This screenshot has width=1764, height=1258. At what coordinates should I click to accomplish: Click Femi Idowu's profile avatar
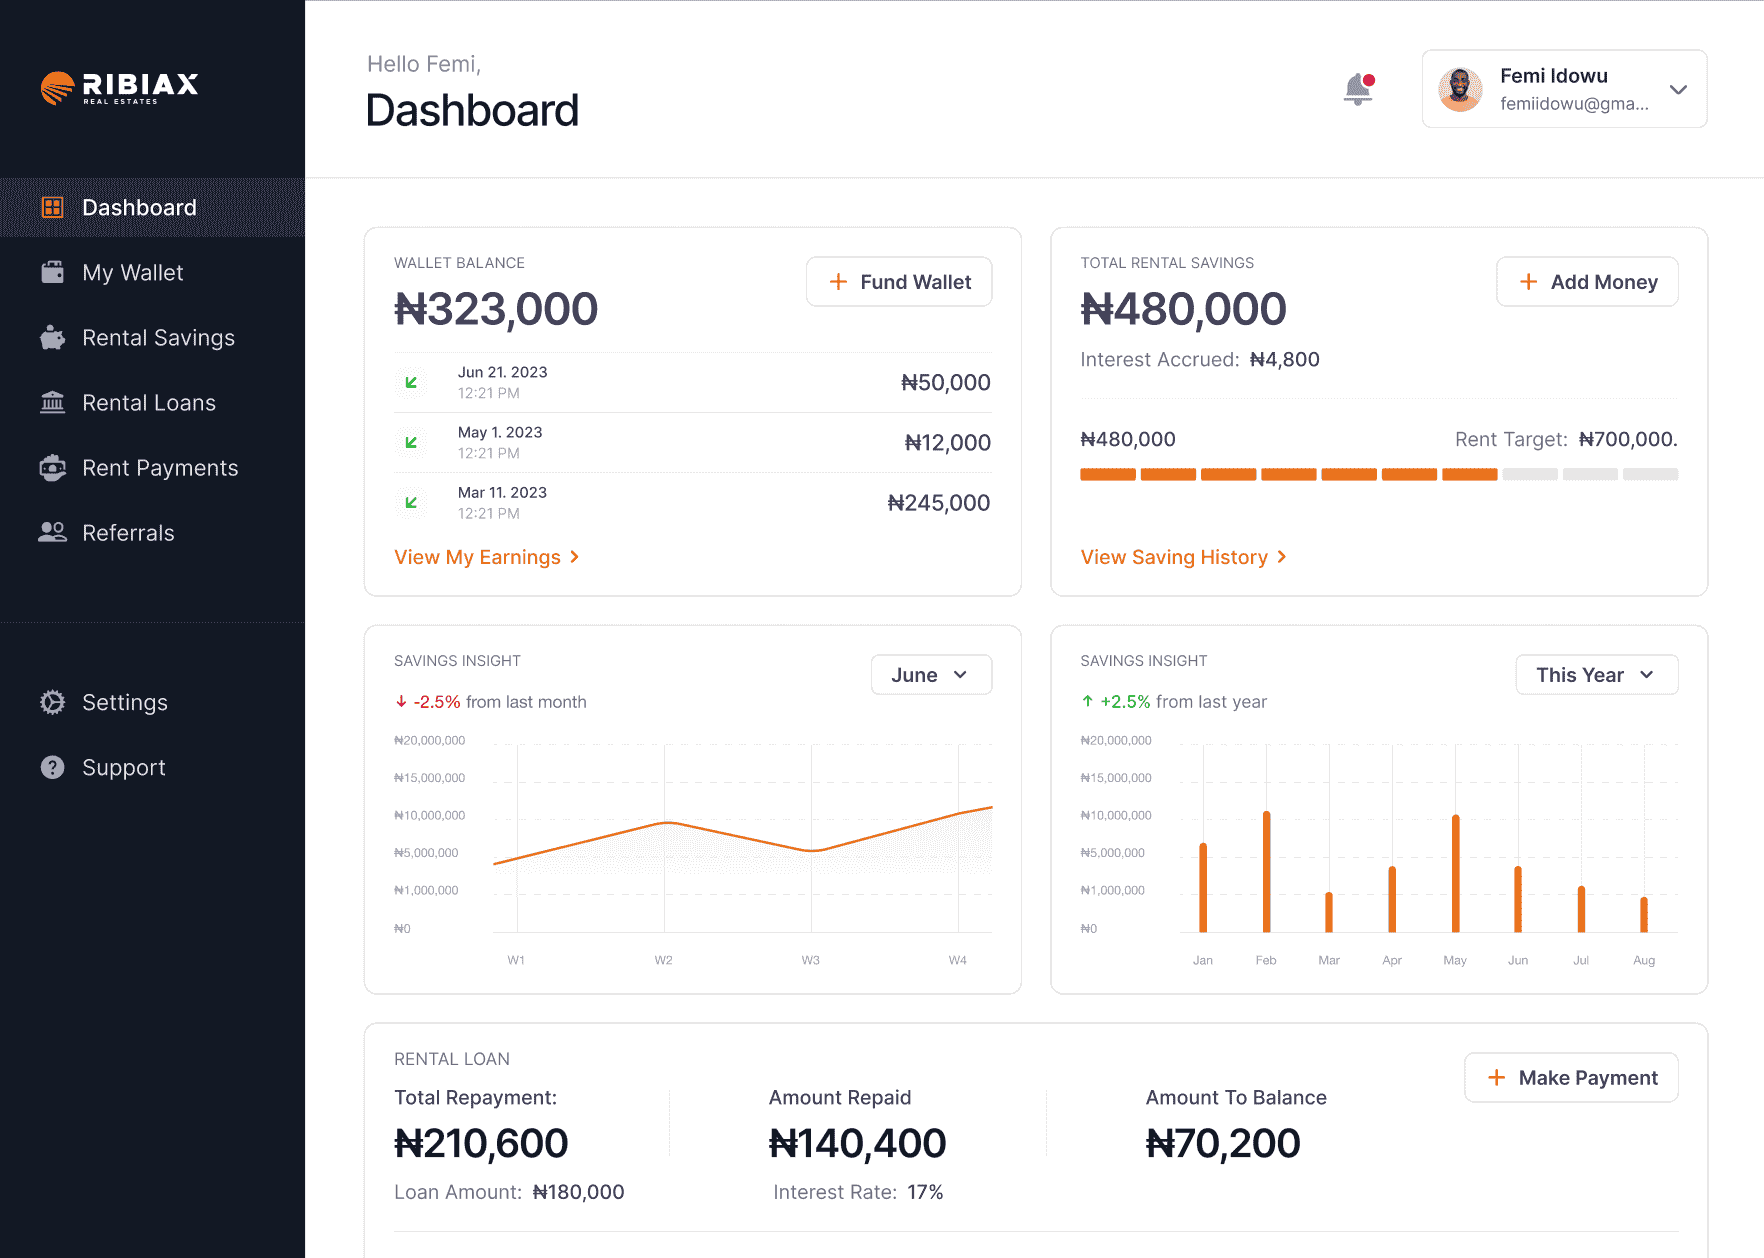click(1460, 89)
